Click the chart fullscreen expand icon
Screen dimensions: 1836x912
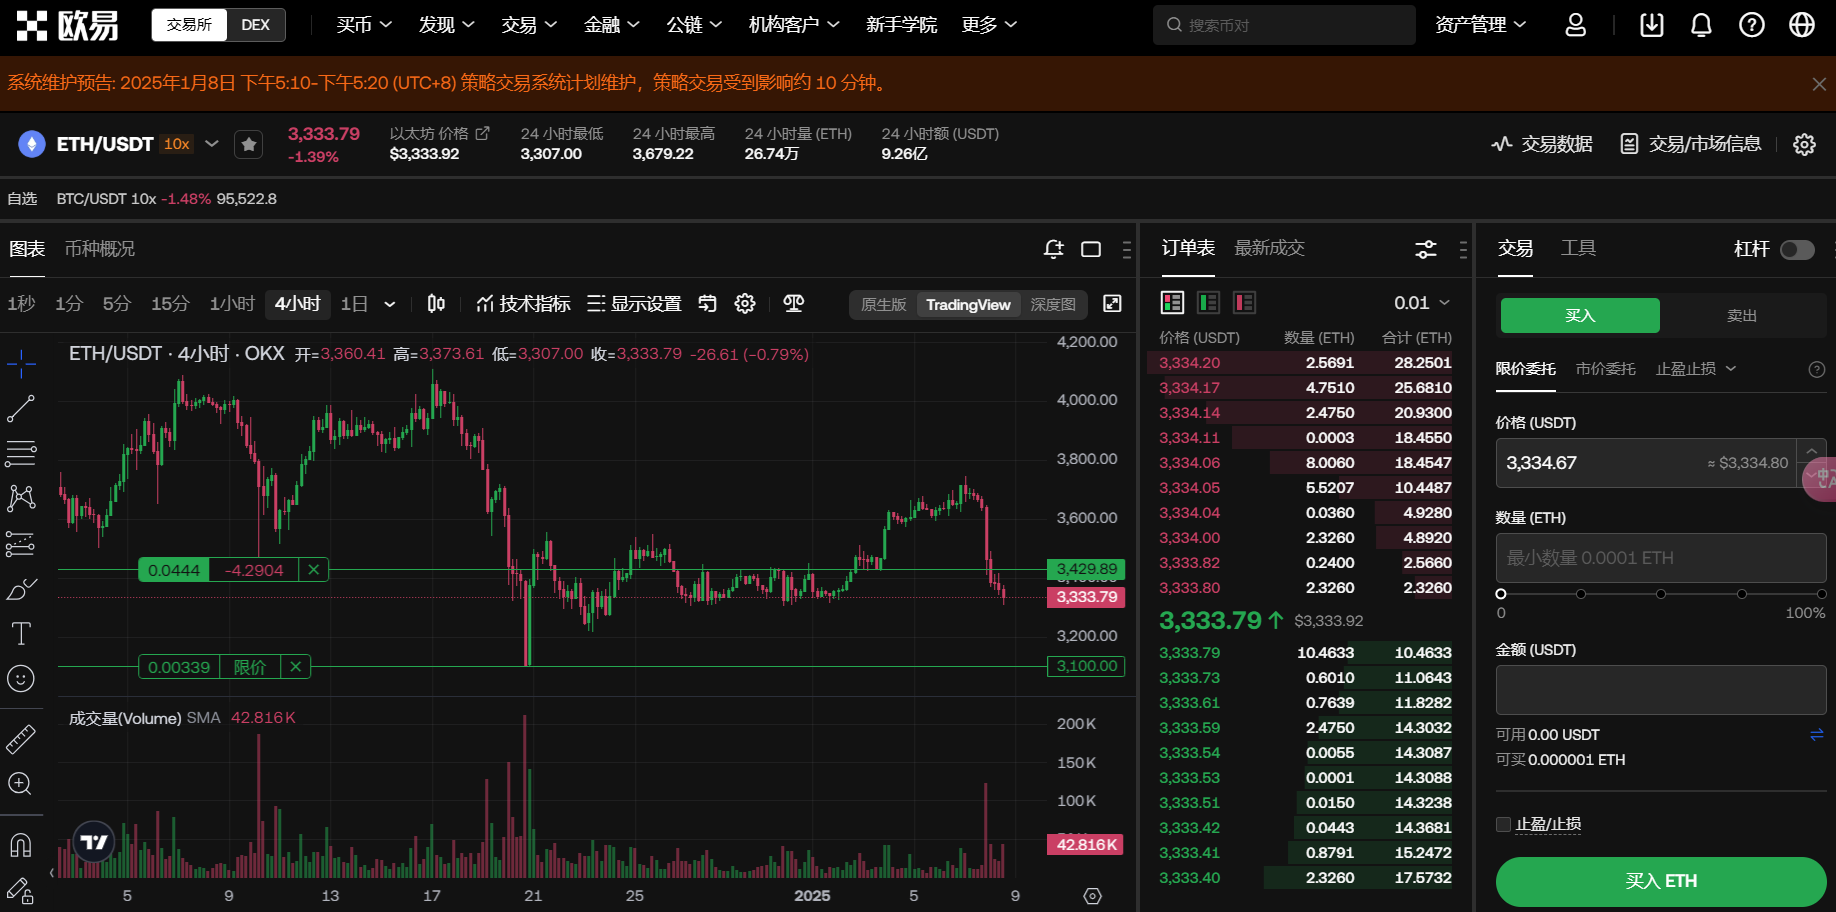[1112, 304]
